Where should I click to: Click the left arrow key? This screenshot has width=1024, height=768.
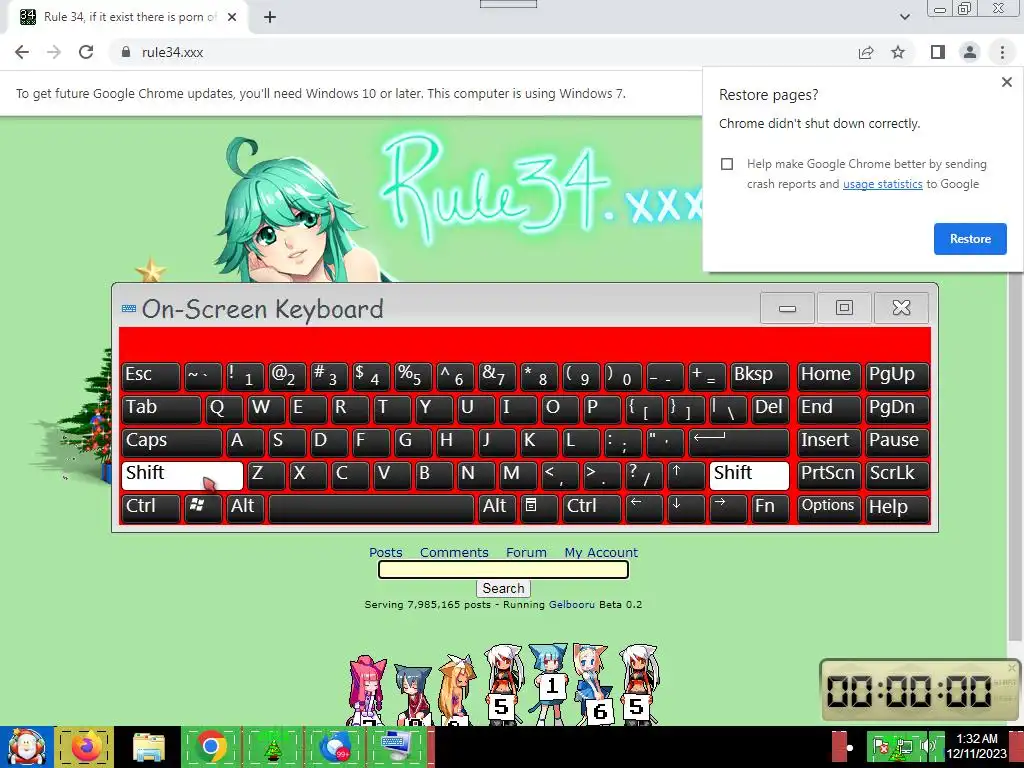[x=644, y=507]
